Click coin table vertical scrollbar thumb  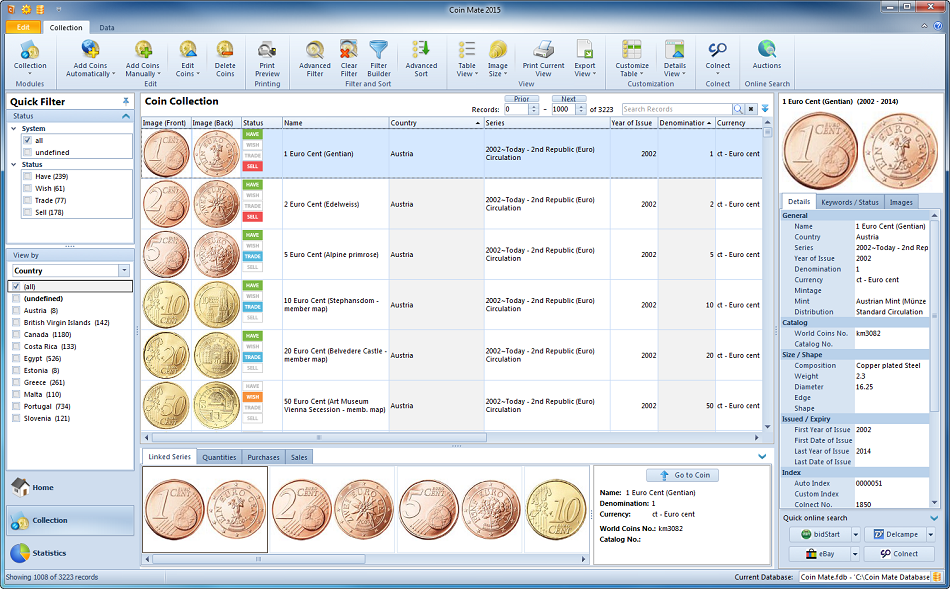point(768,131)
